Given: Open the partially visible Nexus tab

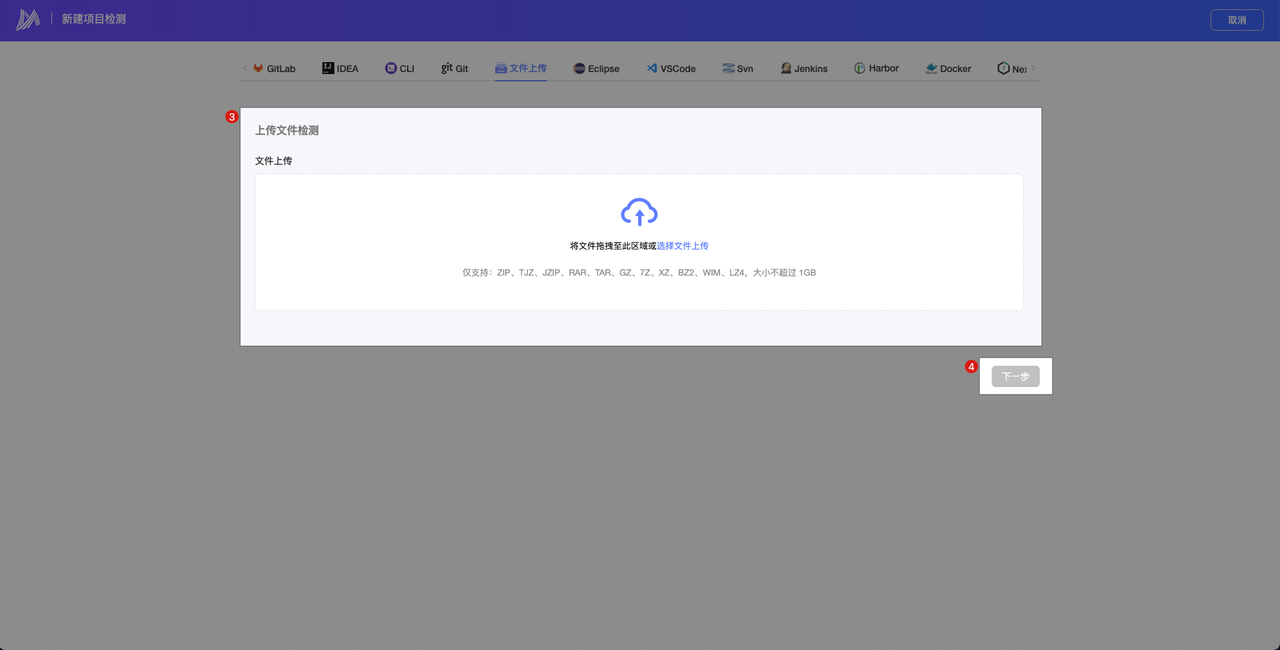Looking at the screenshot, I should [1012, 69].
